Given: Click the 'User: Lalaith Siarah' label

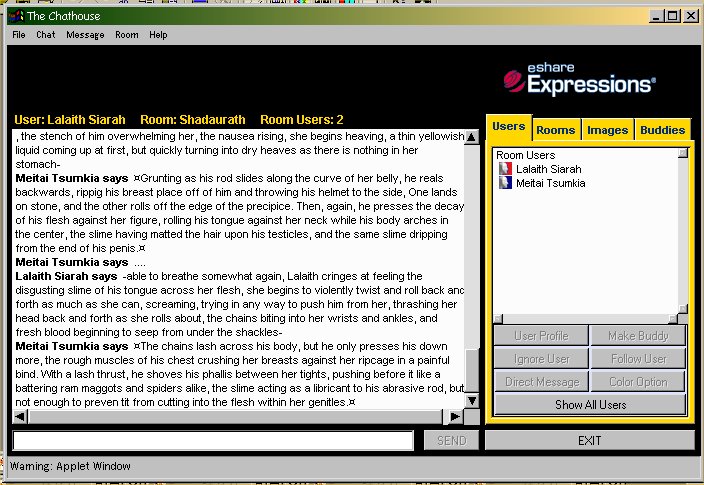Looking at the screenshot, I should (x=70, y=119).
